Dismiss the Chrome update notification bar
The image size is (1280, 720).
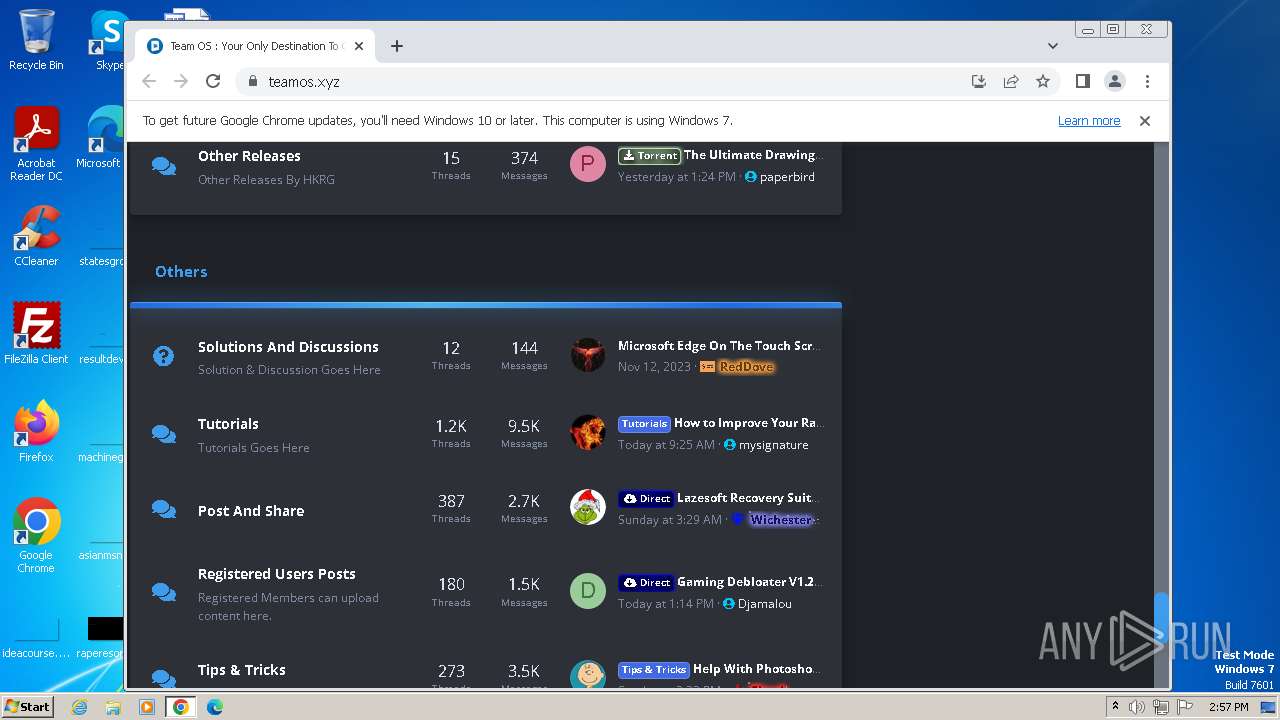[1145, 121]
